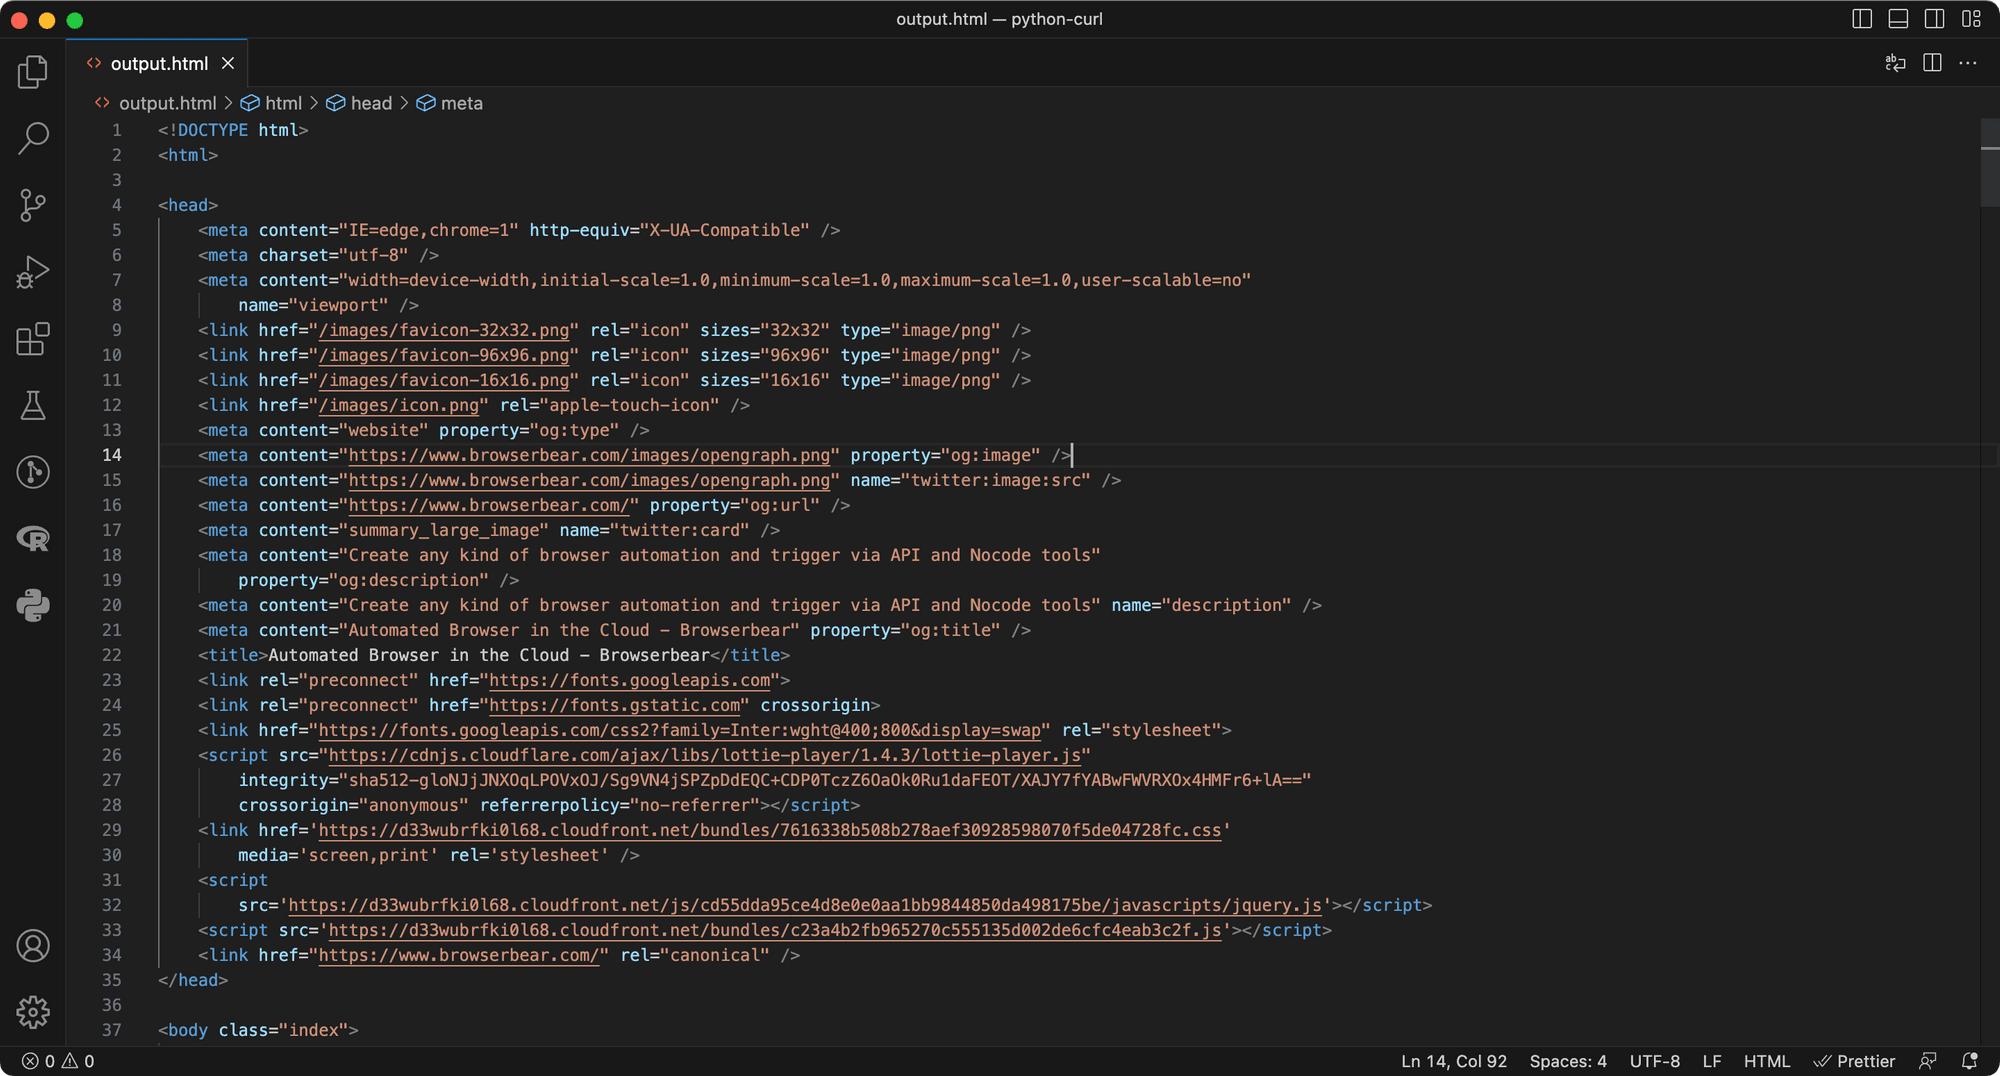This screenshot has width=2000, height=1076.
Task: Toggle the bottom panel layout icon
Action: click(x=1898, y=19)
